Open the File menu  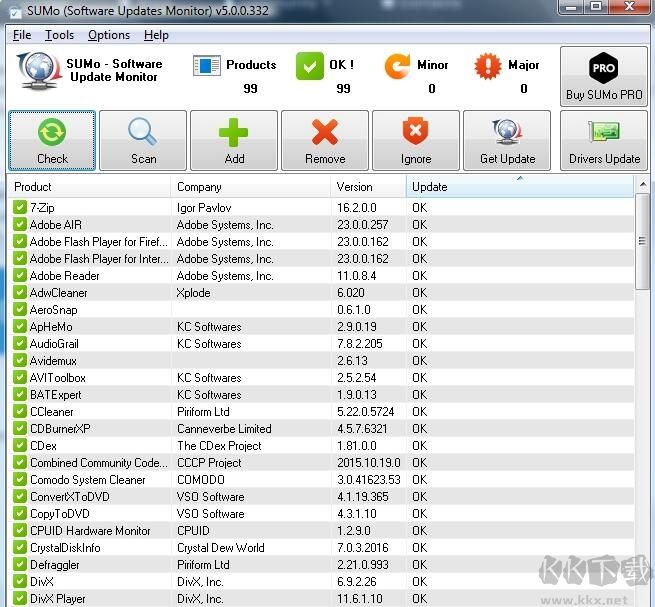coord(22,35)
